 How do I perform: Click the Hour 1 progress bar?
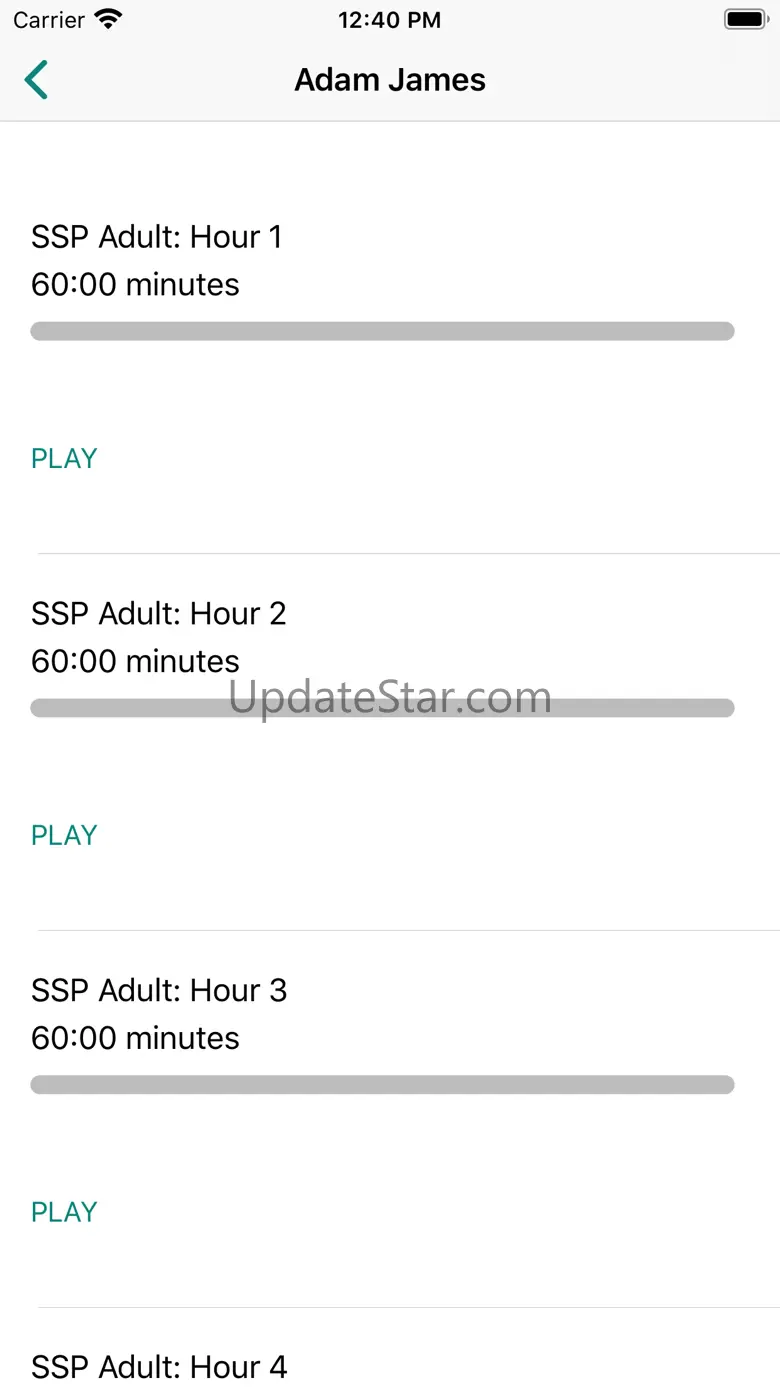[382, 331]
